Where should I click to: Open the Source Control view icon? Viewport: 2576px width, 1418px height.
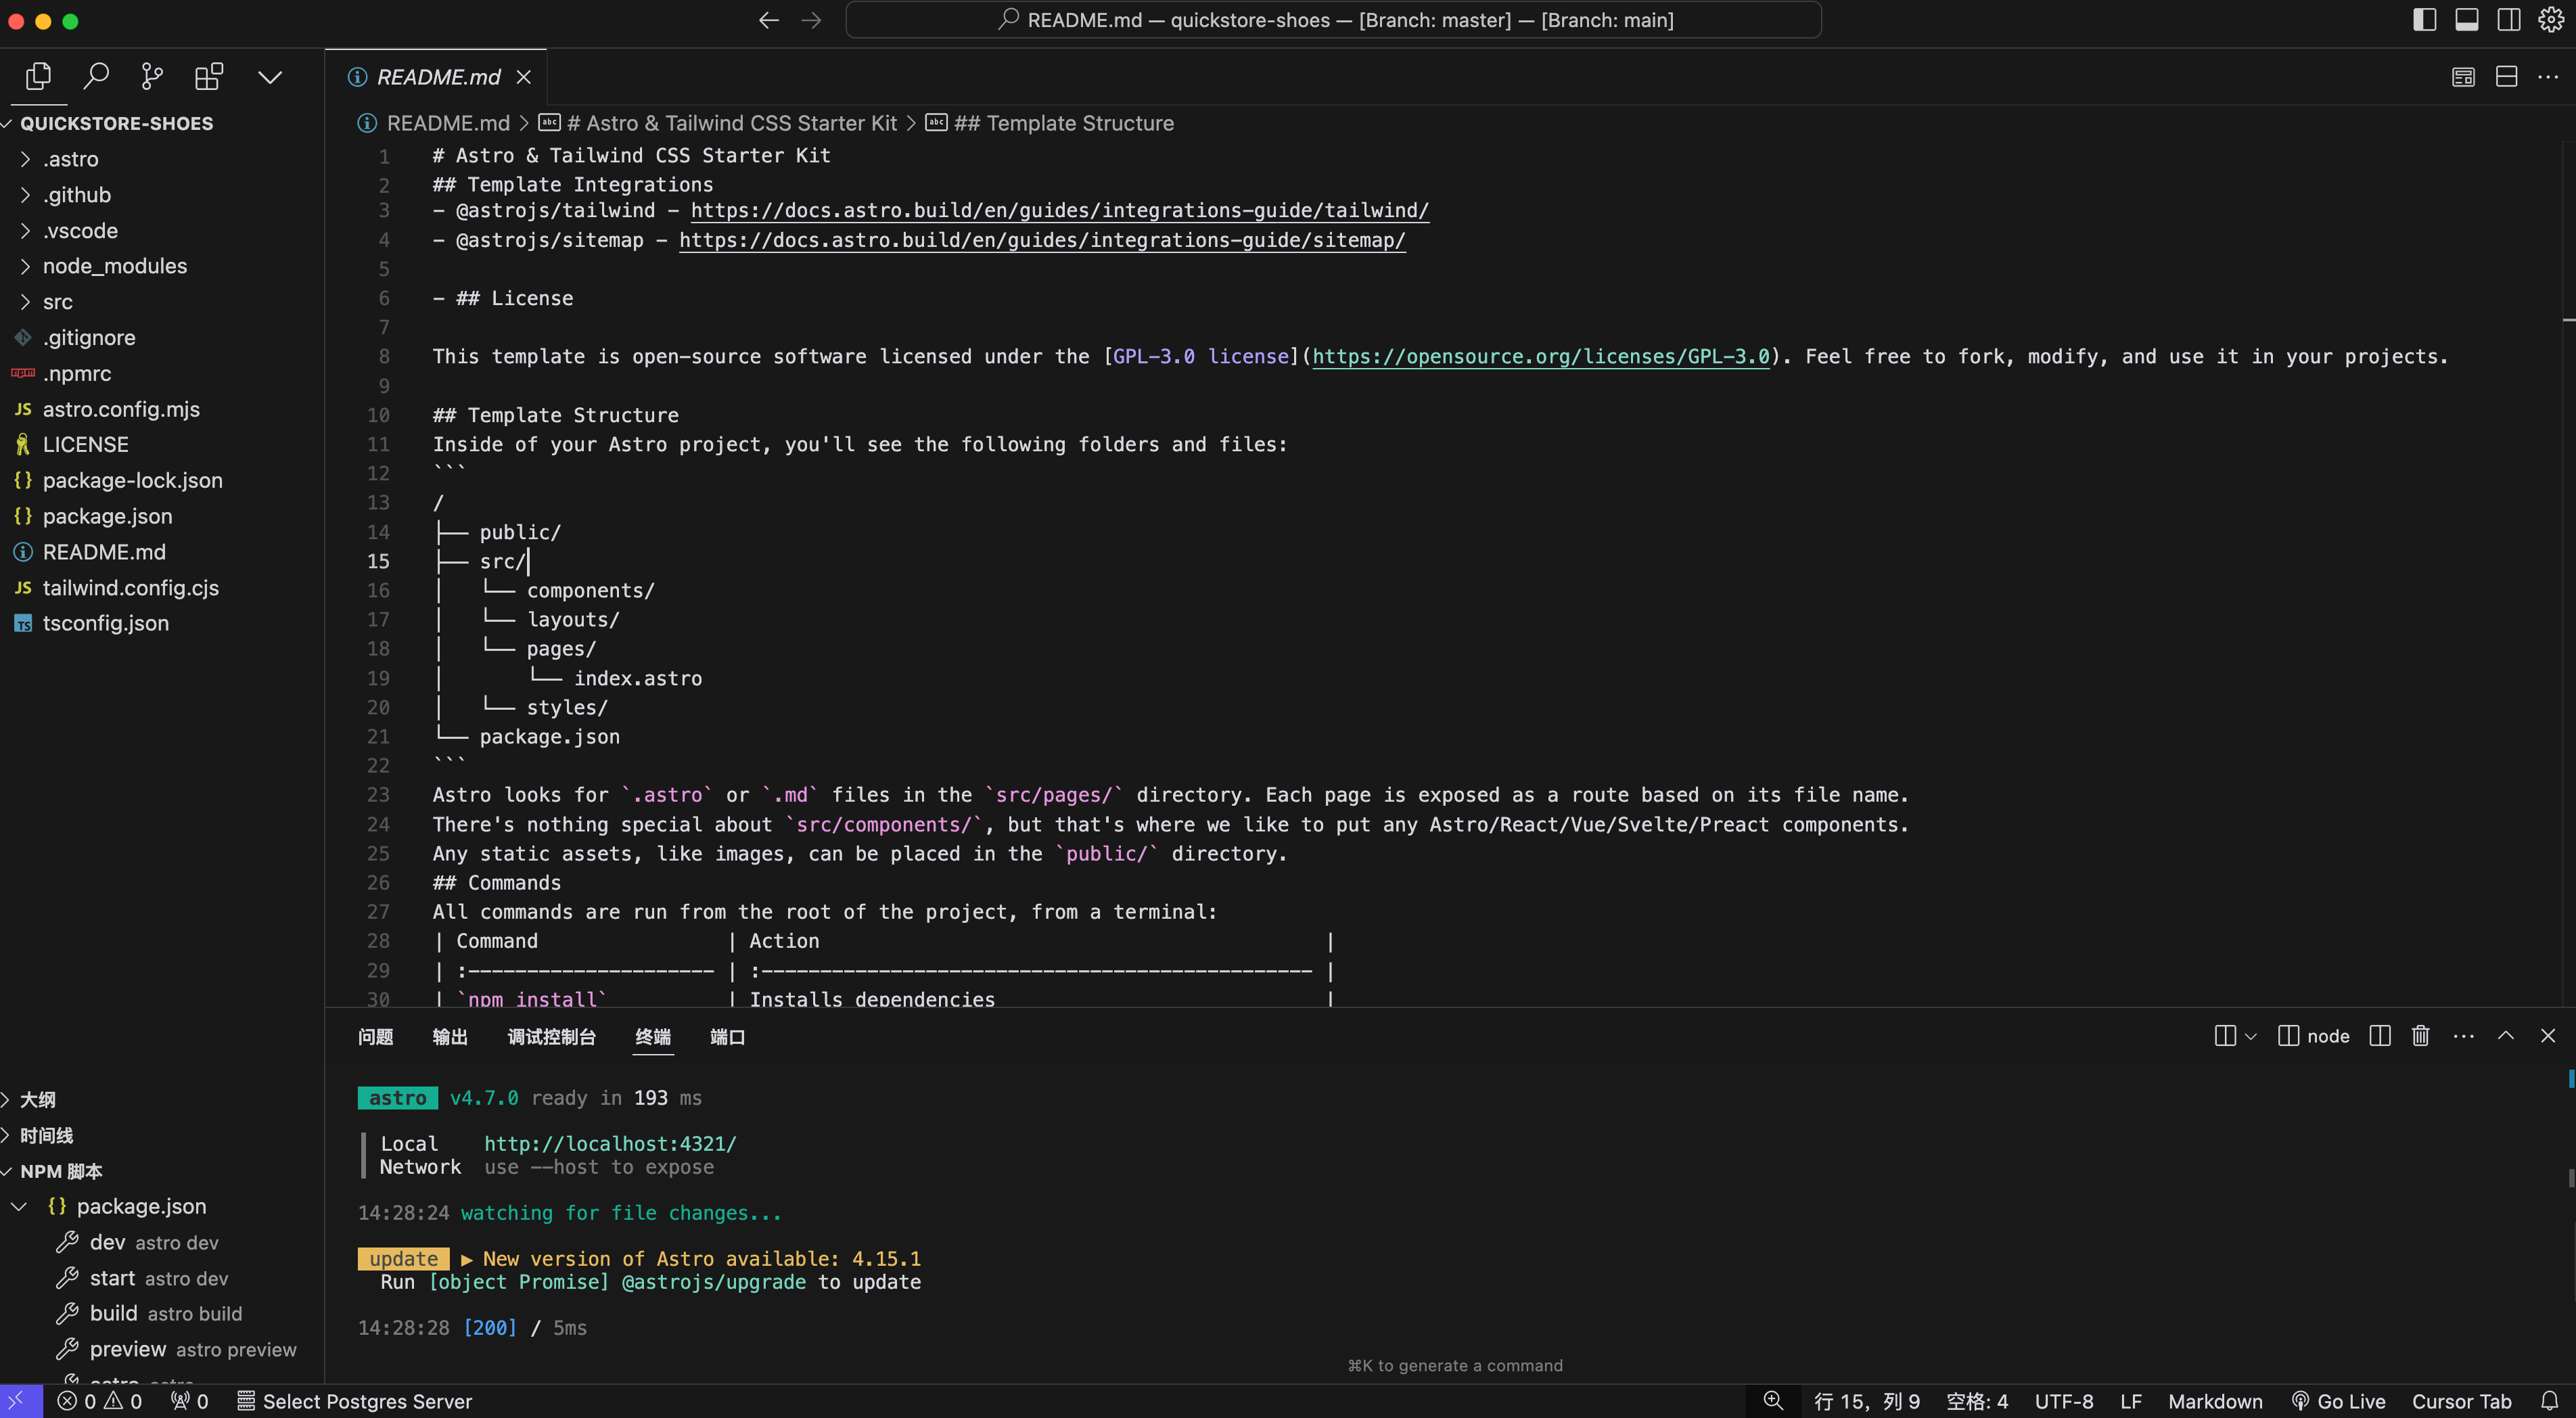click(x=152, y=77)
